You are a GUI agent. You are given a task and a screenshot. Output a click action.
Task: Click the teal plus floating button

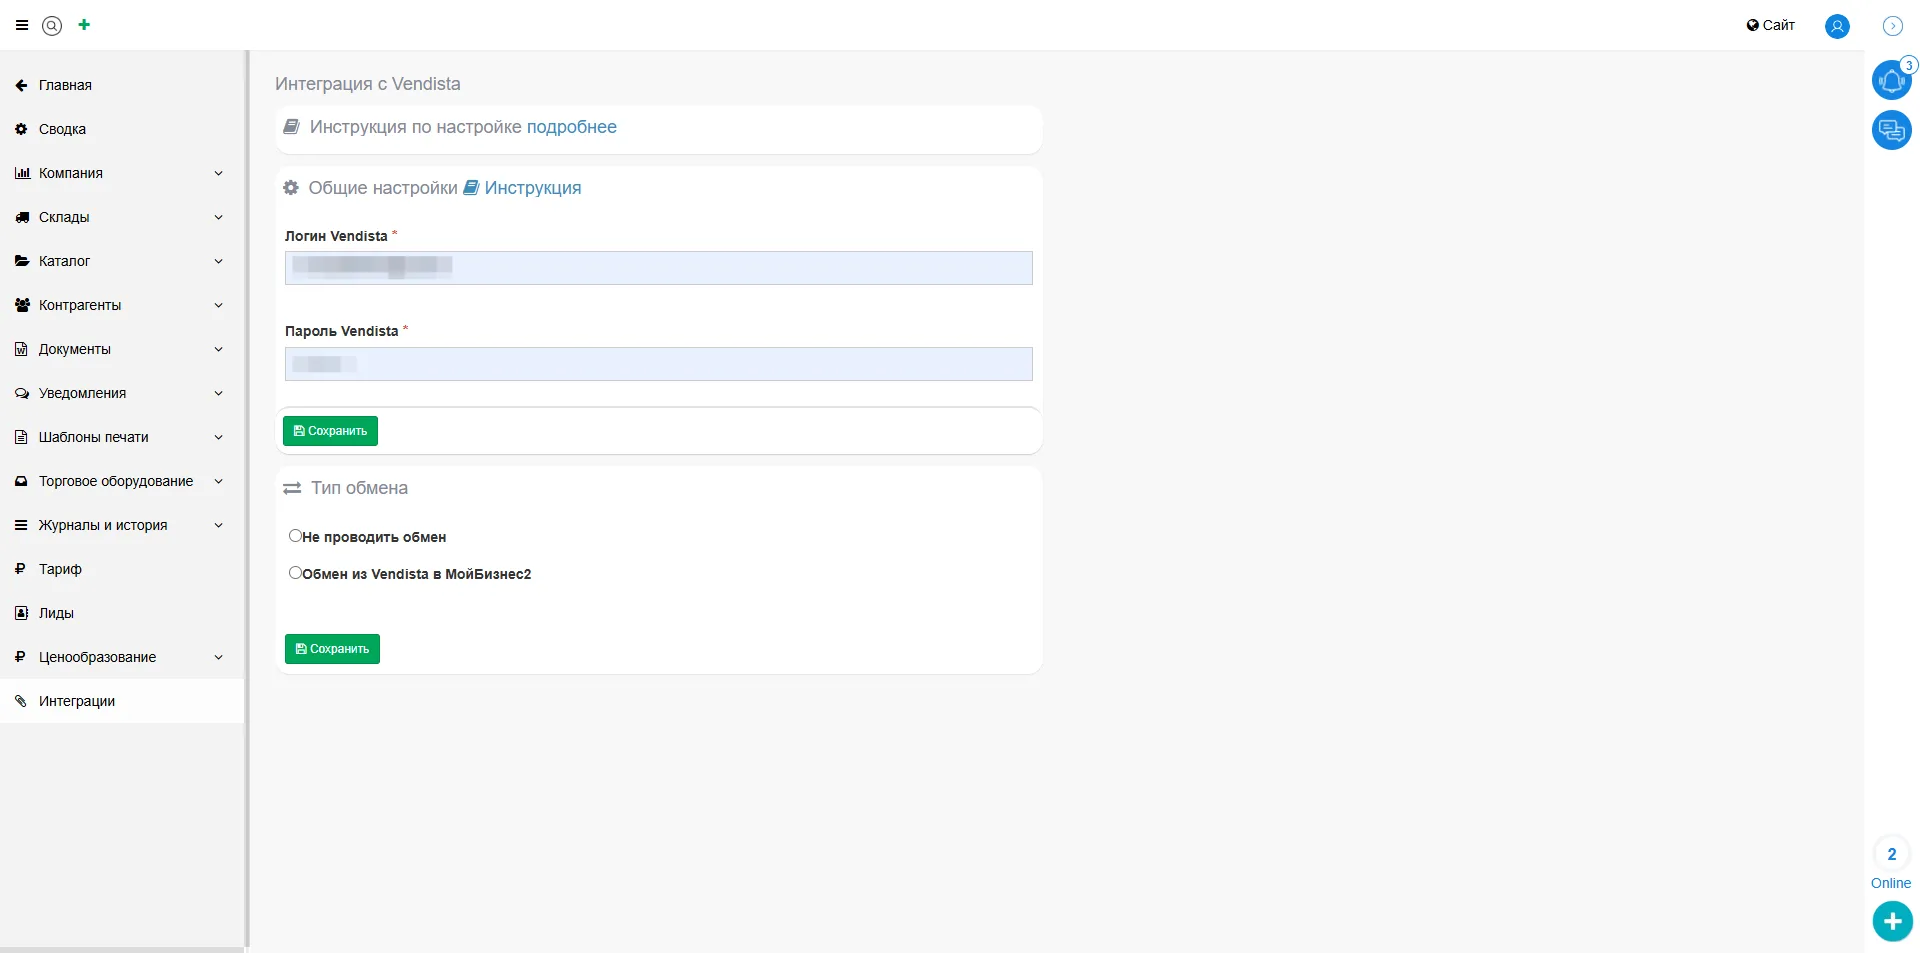tap(1892, 921)
